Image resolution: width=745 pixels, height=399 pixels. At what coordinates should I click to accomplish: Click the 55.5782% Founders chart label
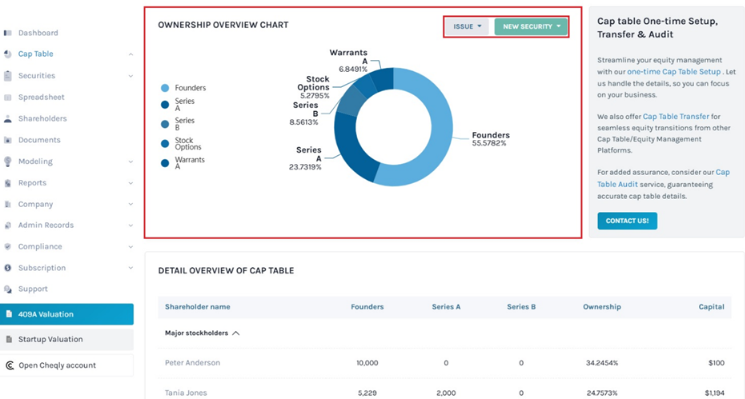(x=489, y=143)
